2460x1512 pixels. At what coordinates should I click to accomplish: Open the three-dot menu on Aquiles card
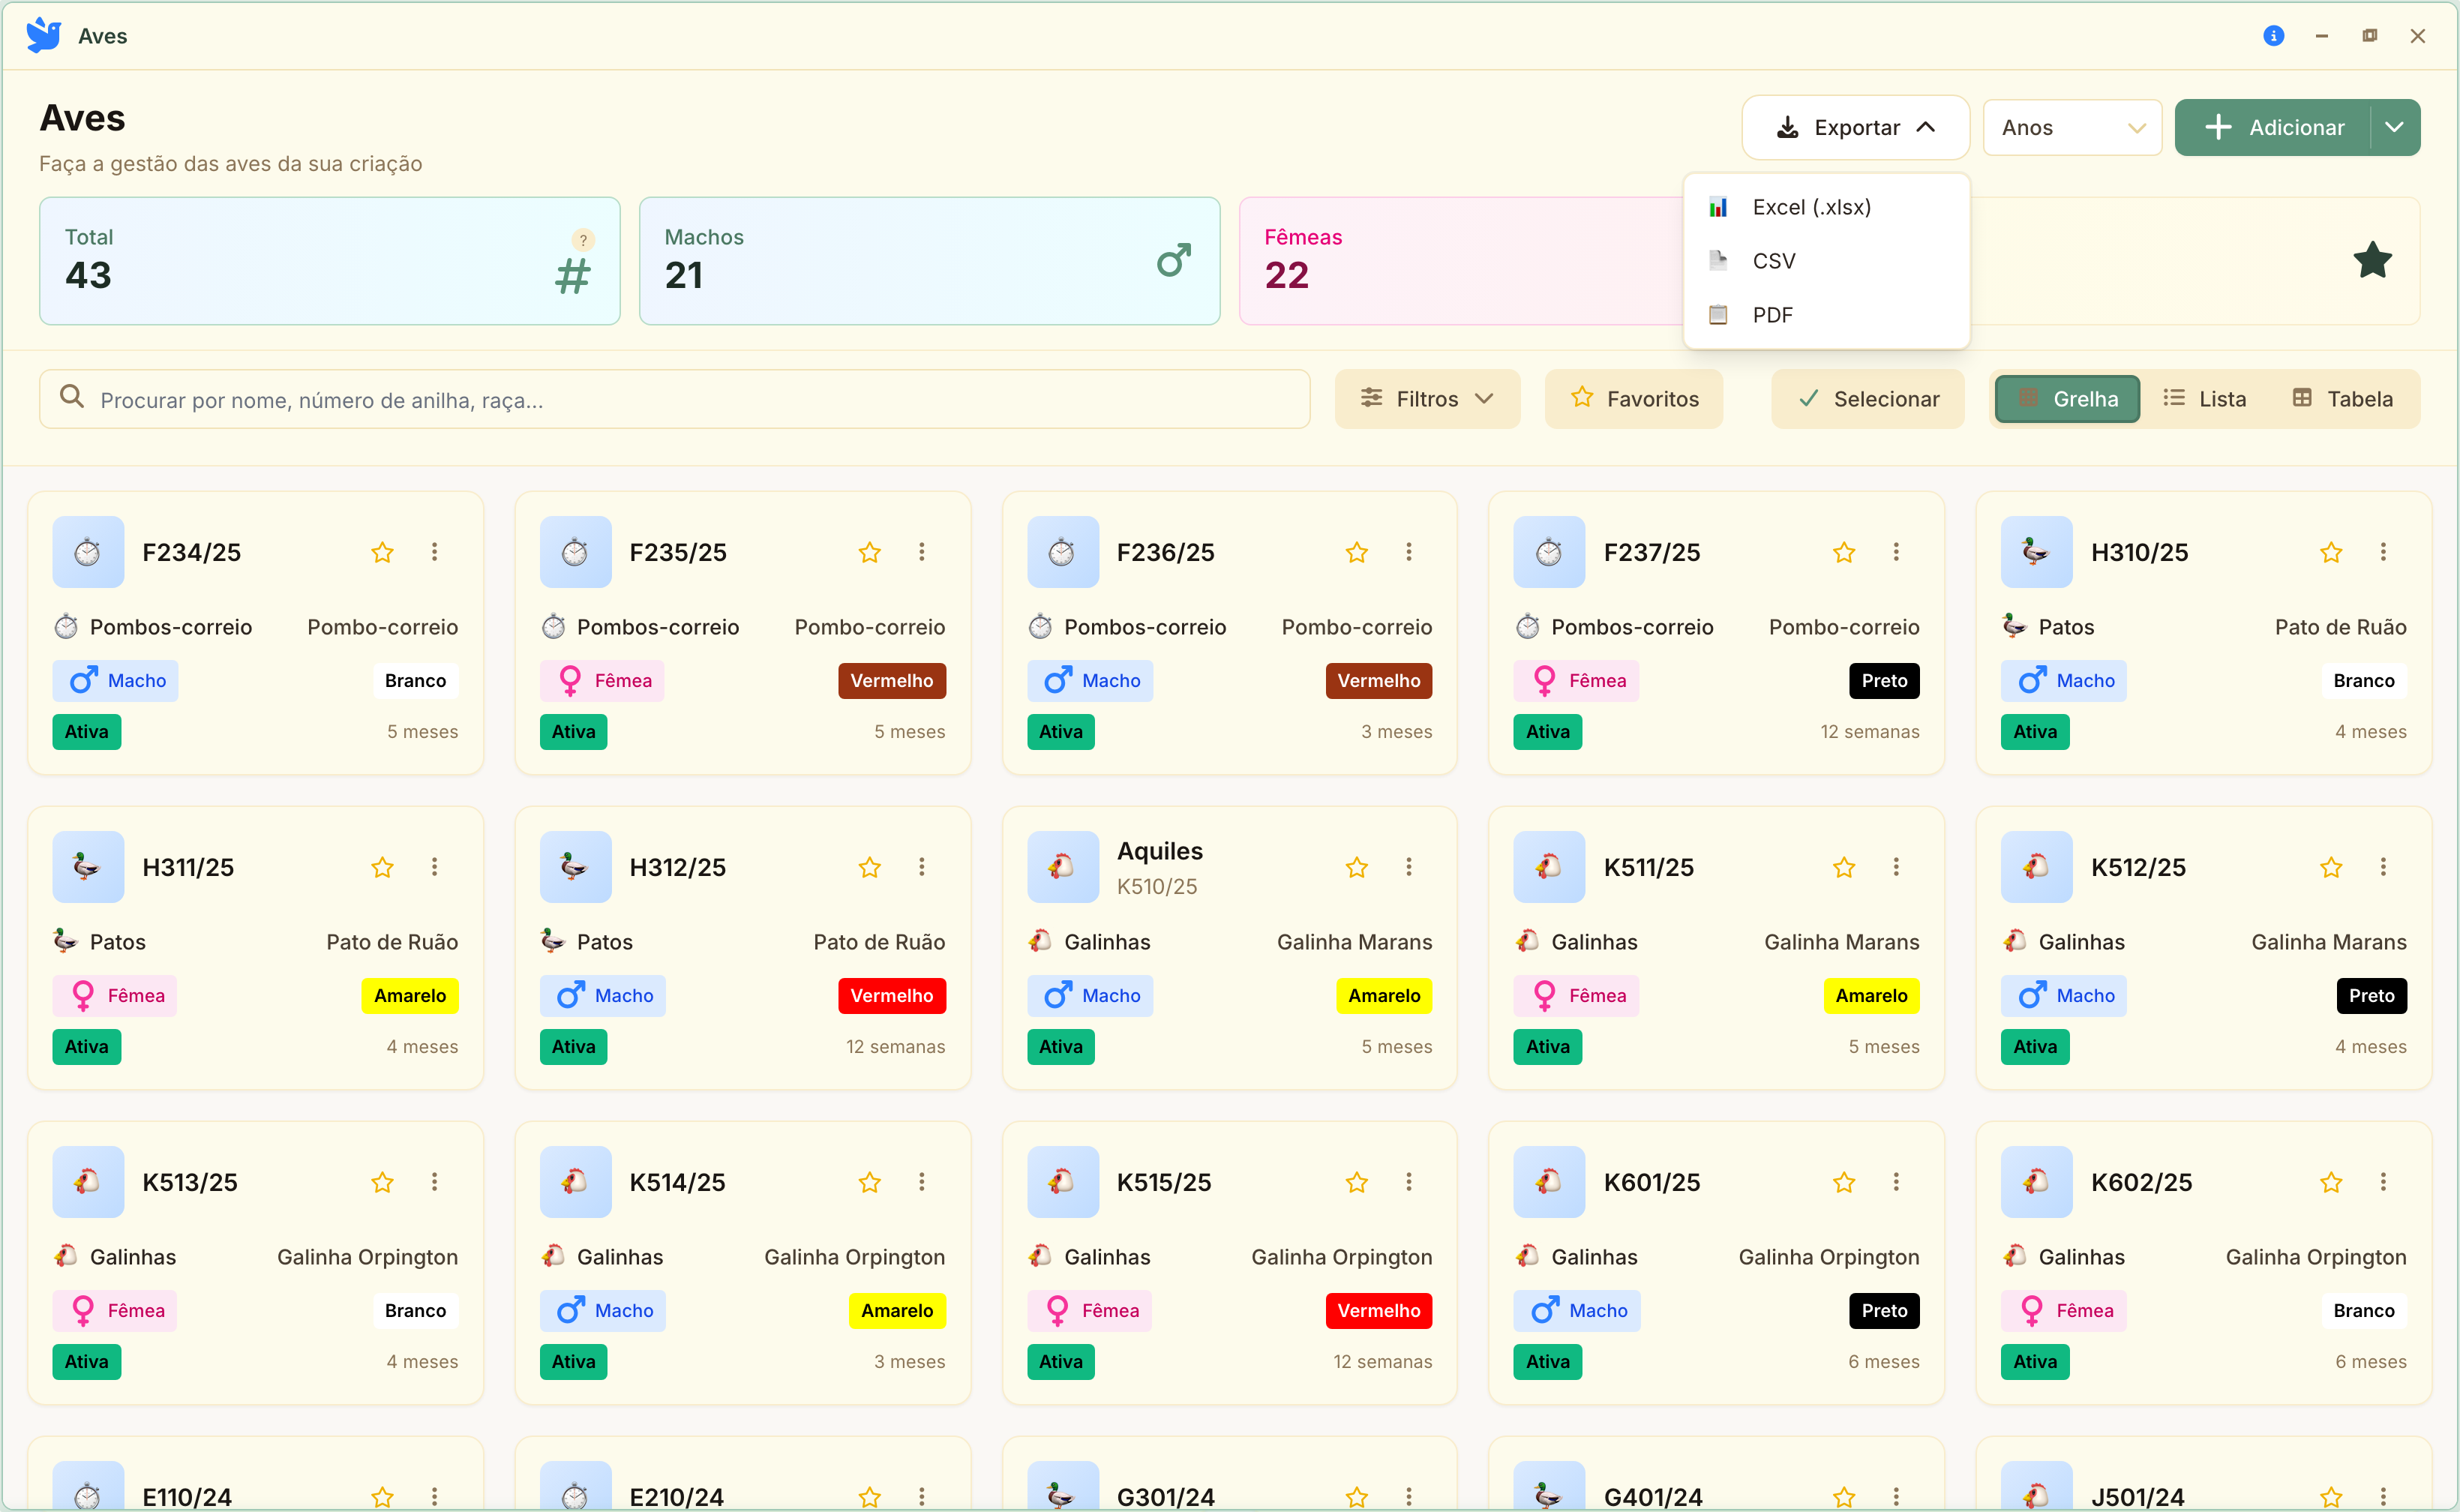click(x=1409, y=867)
